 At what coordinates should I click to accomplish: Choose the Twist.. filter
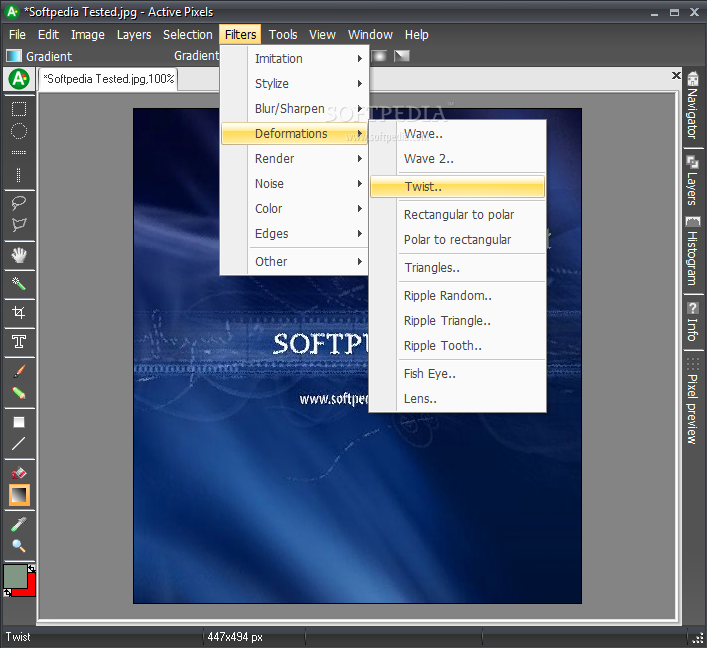click(x=457, y=187)
